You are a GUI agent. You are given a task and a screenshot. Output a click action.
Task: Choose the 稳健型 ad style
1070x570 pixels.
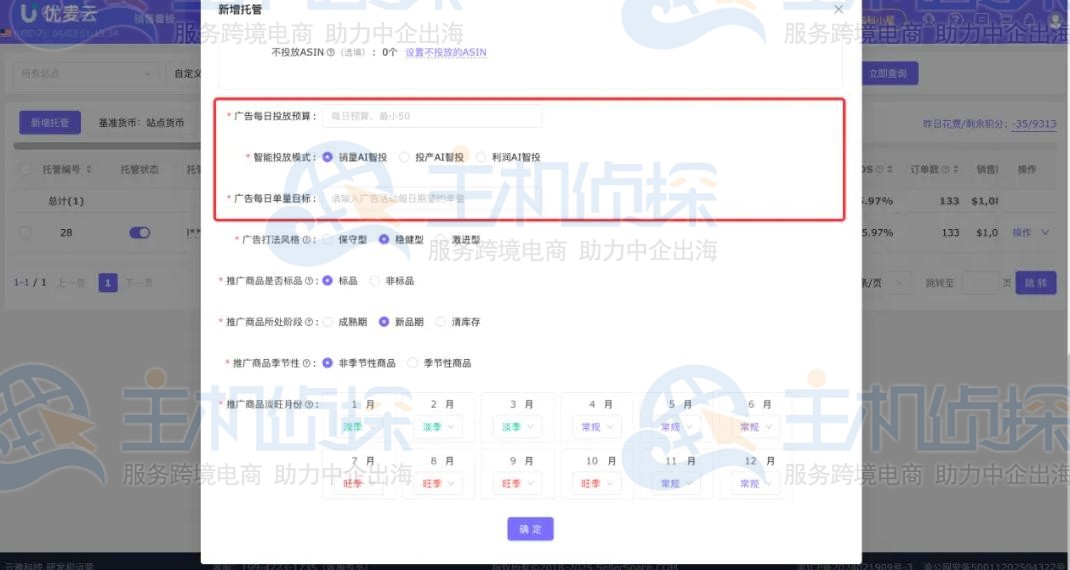pyautogui.click(x=384, y=240)
